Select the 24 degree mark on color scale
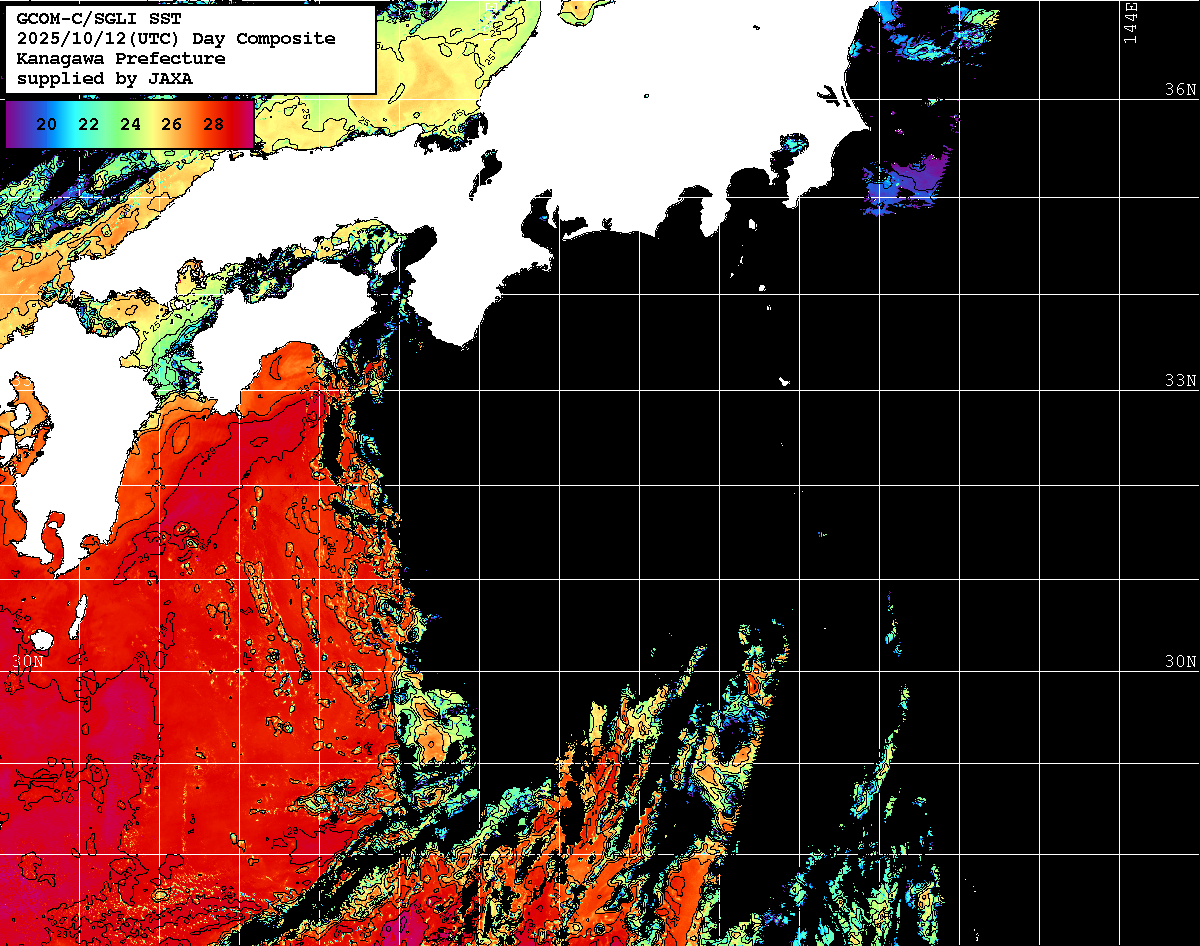Image resolution: width=1200 pixels, height=946 pixels. pyautogui.click(x=130, y=124)
